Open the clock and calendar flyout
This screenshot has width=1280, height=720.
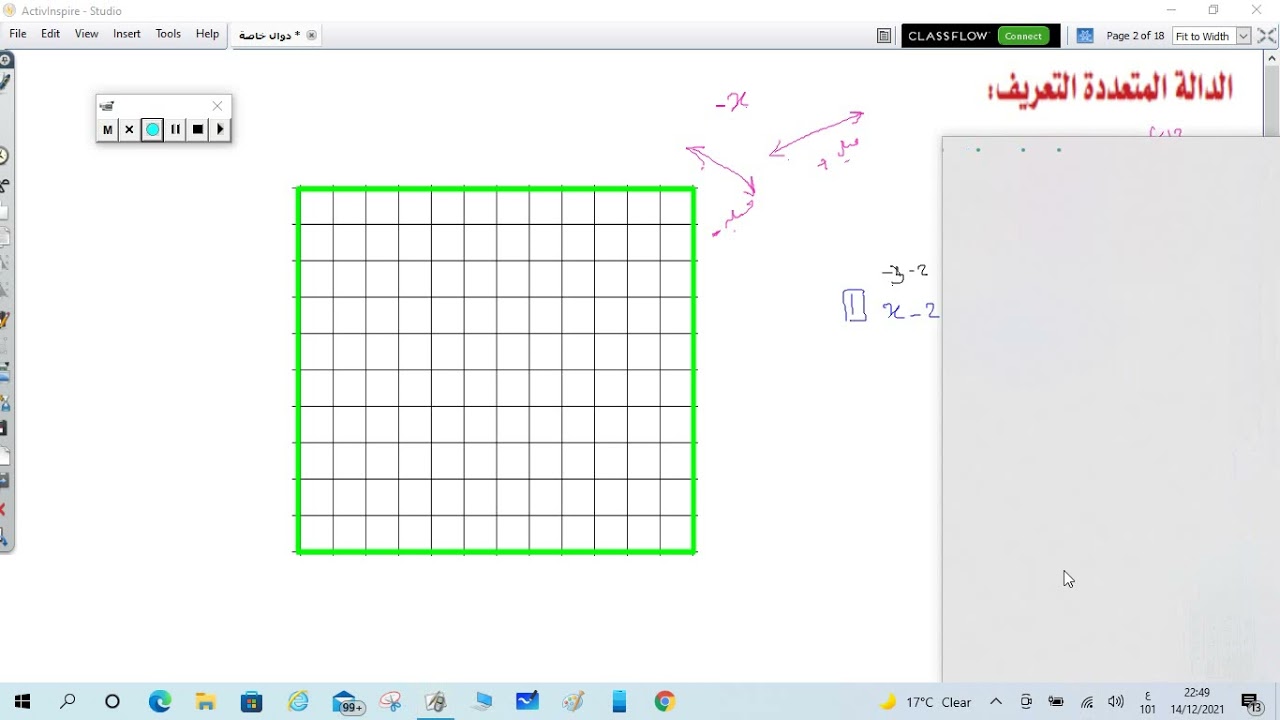1197,702
